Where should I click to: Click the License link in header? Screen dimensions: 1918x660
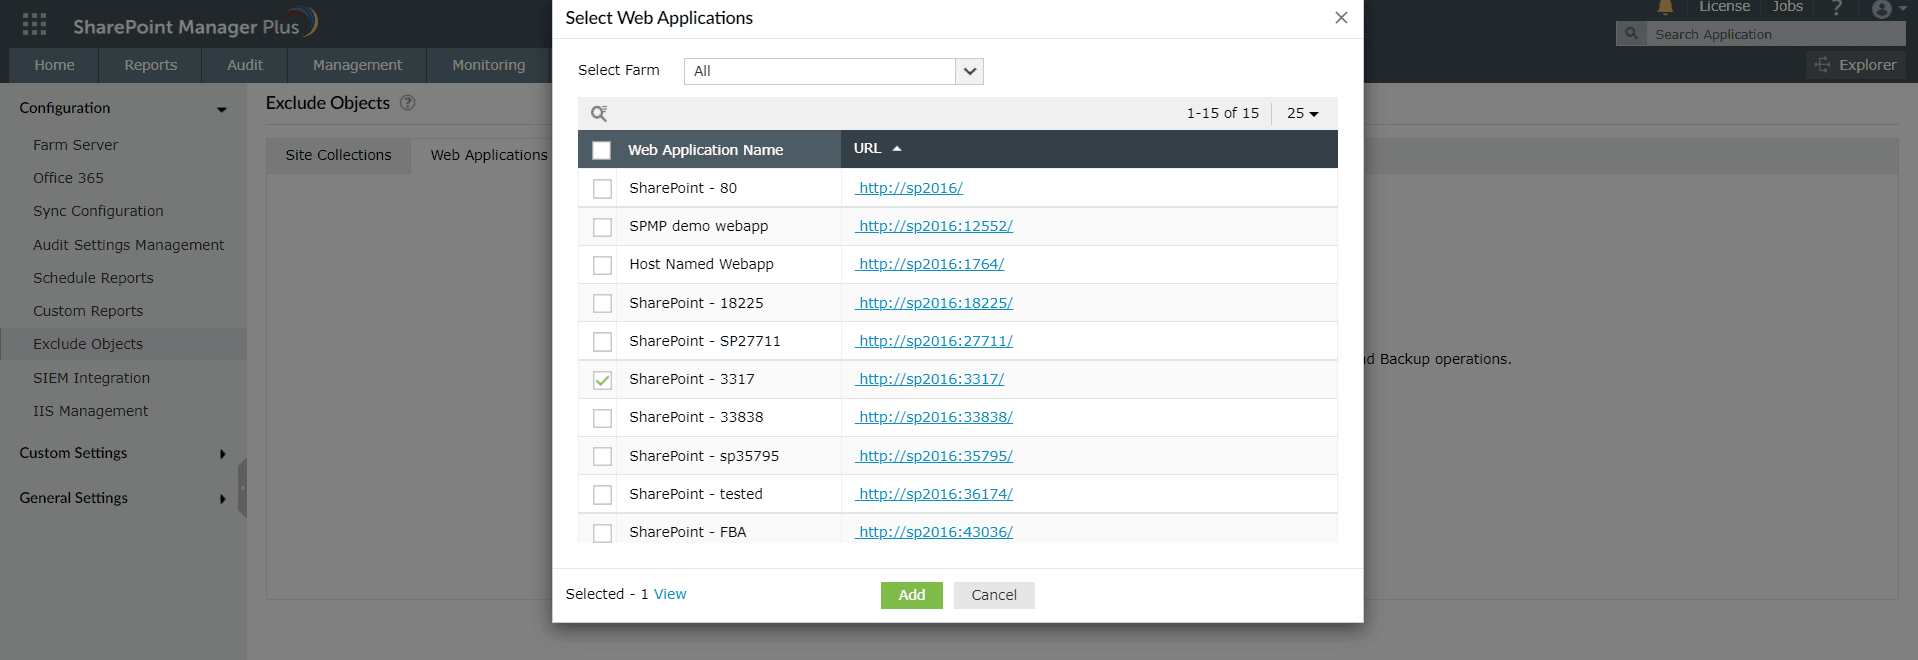[x=1724, y=7]
